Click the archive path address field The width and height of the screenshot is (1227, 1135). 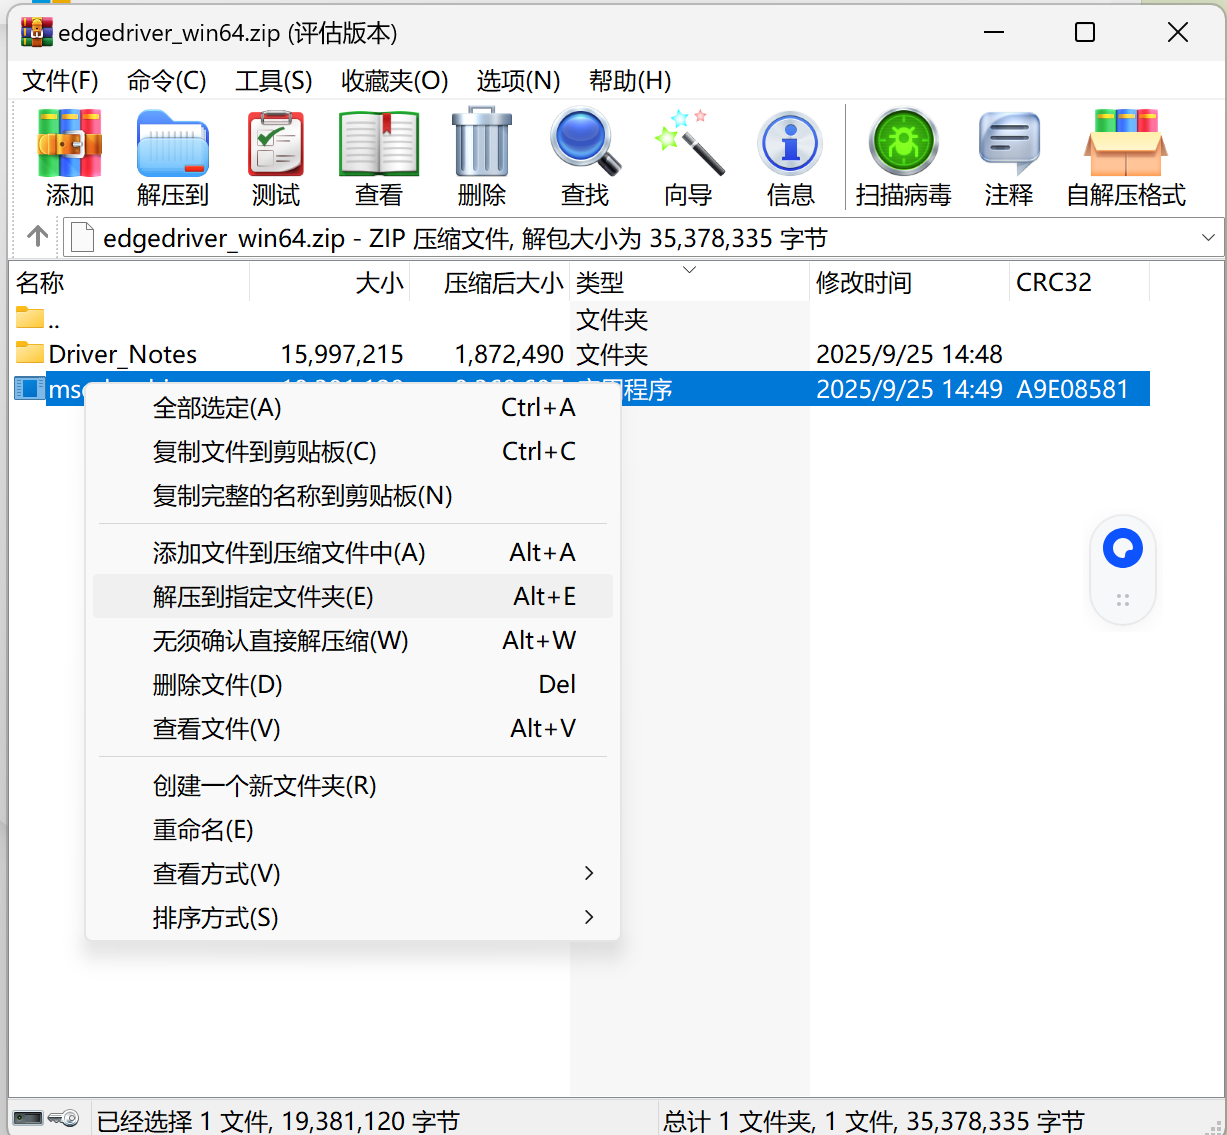click(x=644, y=238)
